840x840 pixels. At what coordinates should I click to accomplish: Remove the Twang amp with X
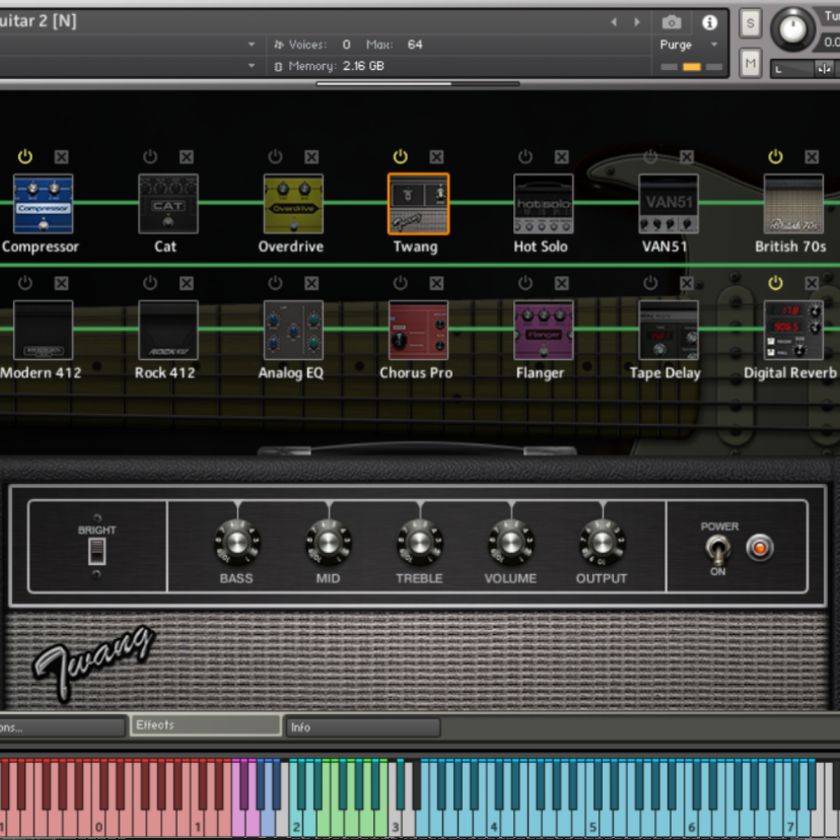pyautogui.click(x=437, y=157)
